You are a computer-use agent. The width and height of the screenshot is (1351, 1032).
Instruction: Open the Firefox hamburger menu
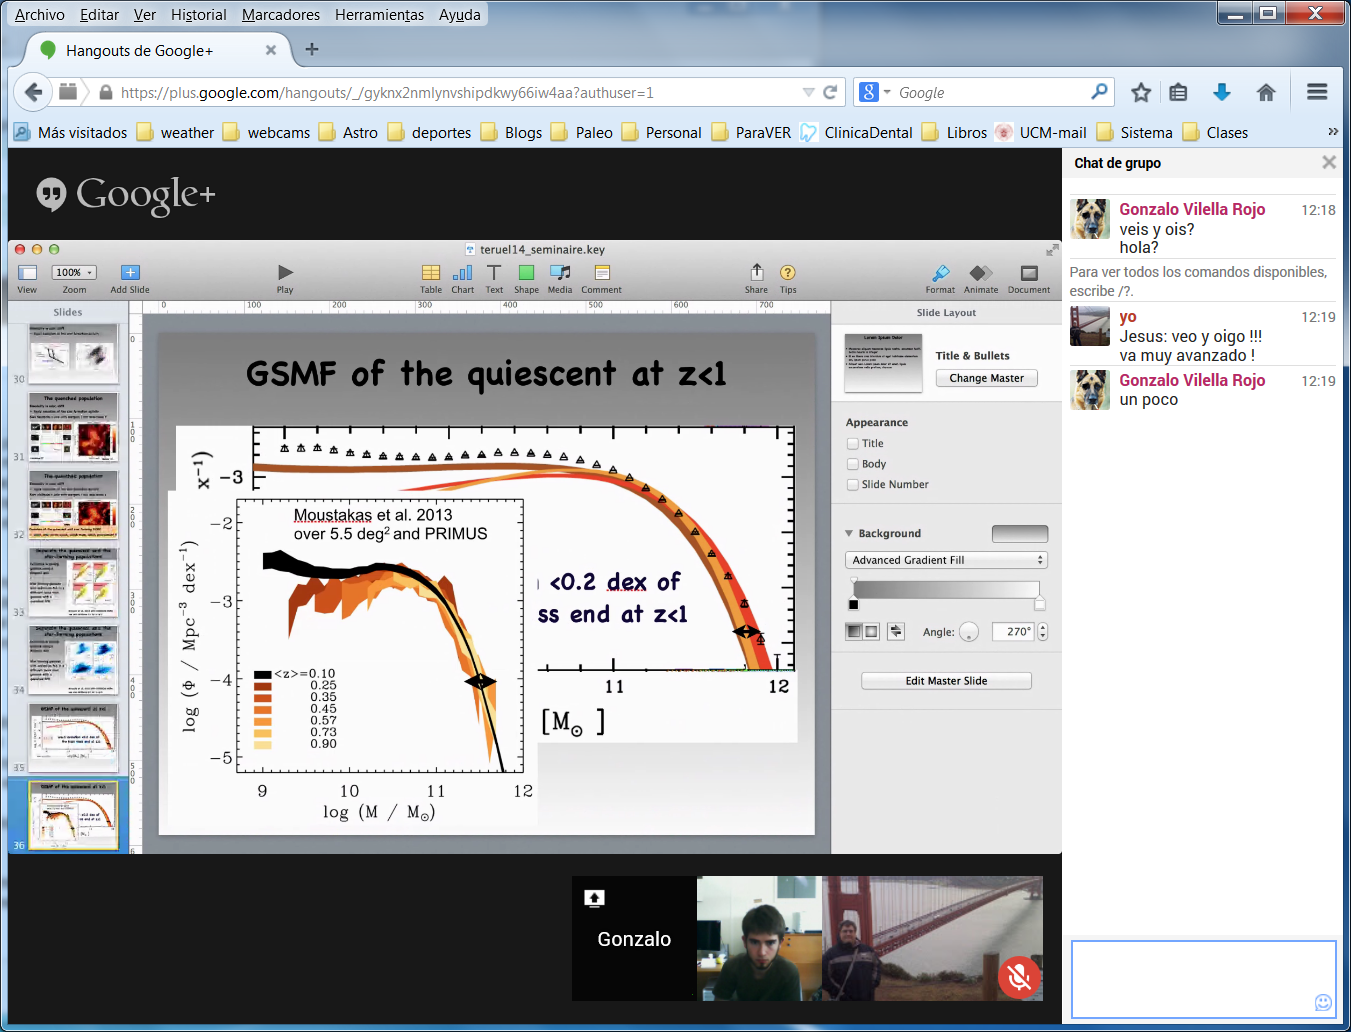[x=1317, y=92]
